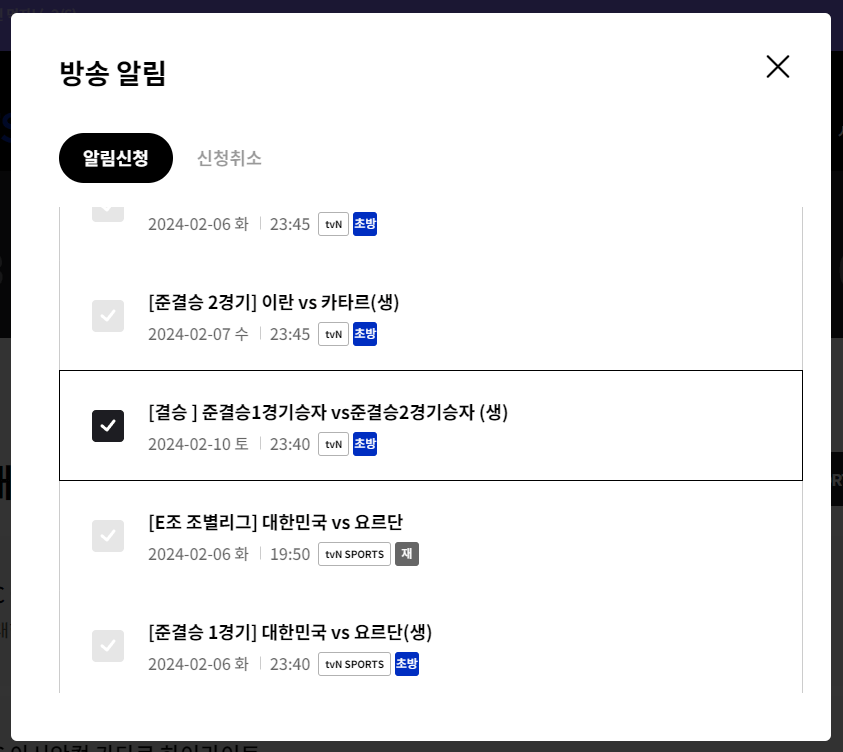The width and height of the screenshot is (843, 752).
Task: Check the 이란 vs 카타르 notification checkbox
Action: click(108, 315)
